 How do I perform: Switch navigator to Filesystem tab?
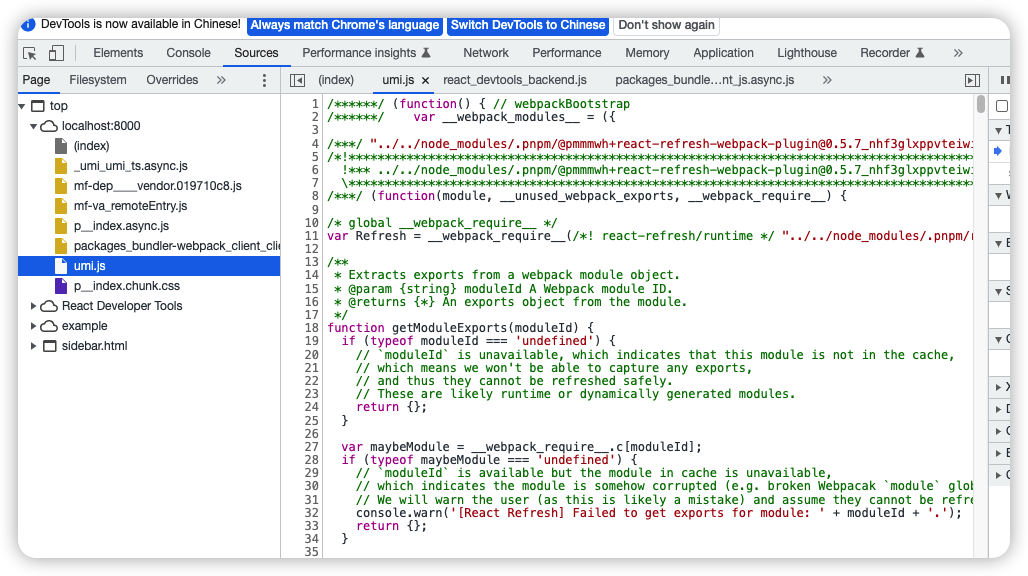(x=98, y=80)
